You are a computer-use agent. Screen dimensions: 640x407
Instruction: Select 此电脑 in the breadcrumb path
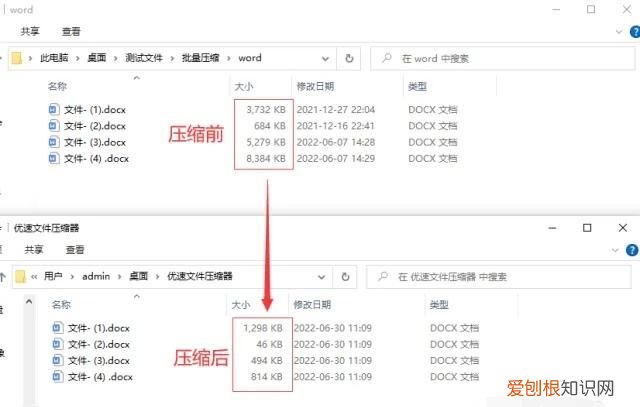(54, 58)
